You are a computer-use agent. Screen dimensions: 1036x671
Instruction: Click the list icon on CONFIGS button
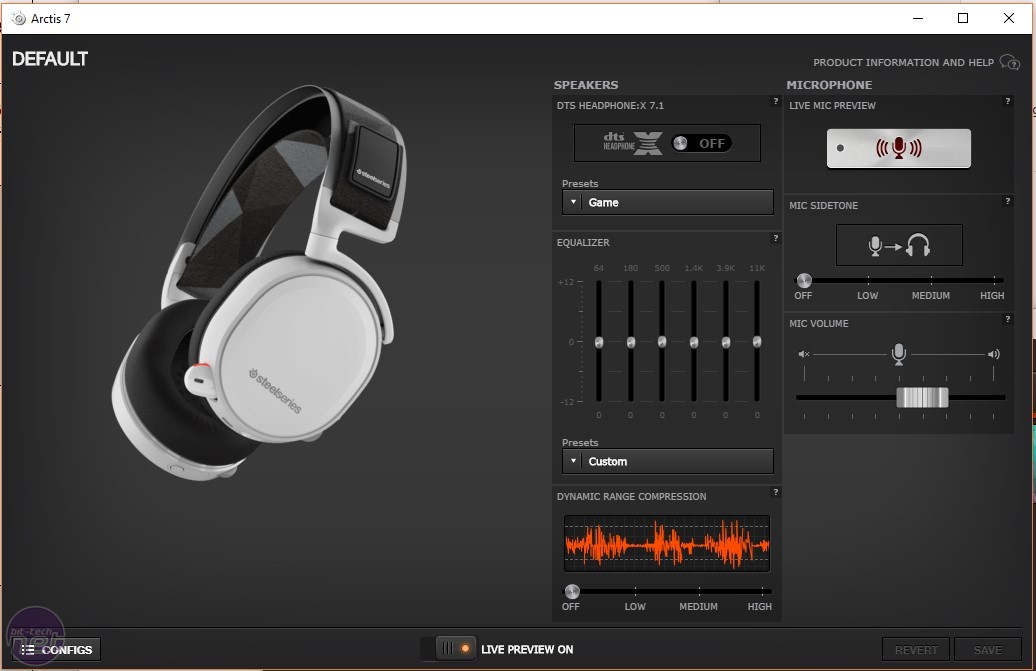28,650
